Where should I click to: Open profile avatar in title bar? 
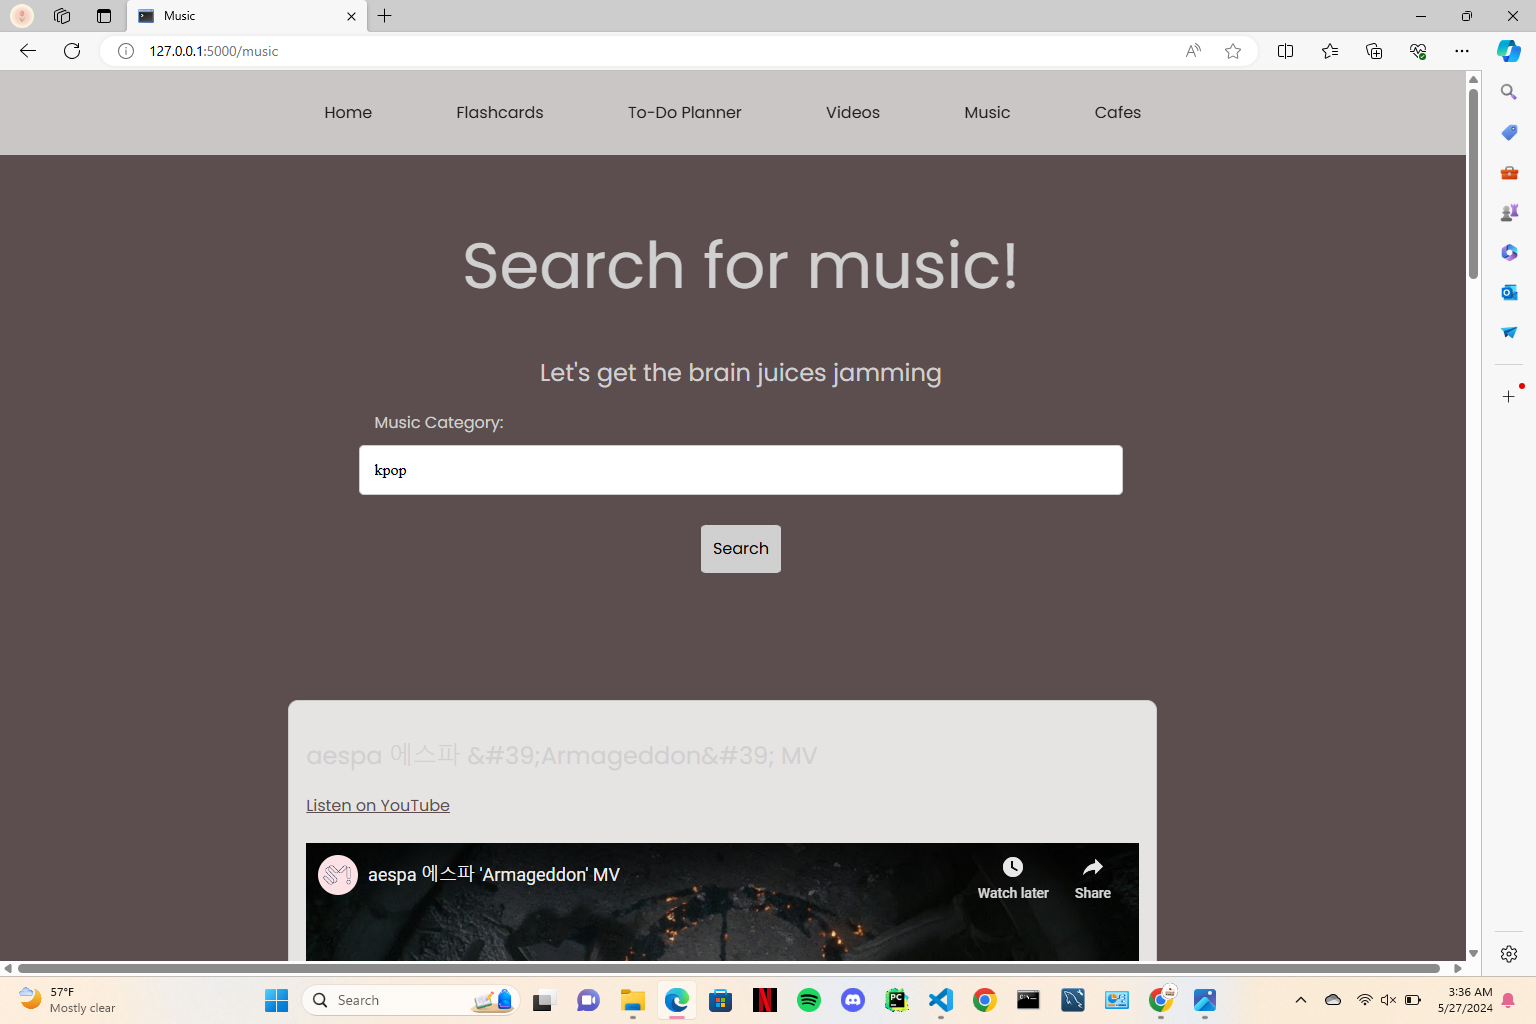[22, 16]
